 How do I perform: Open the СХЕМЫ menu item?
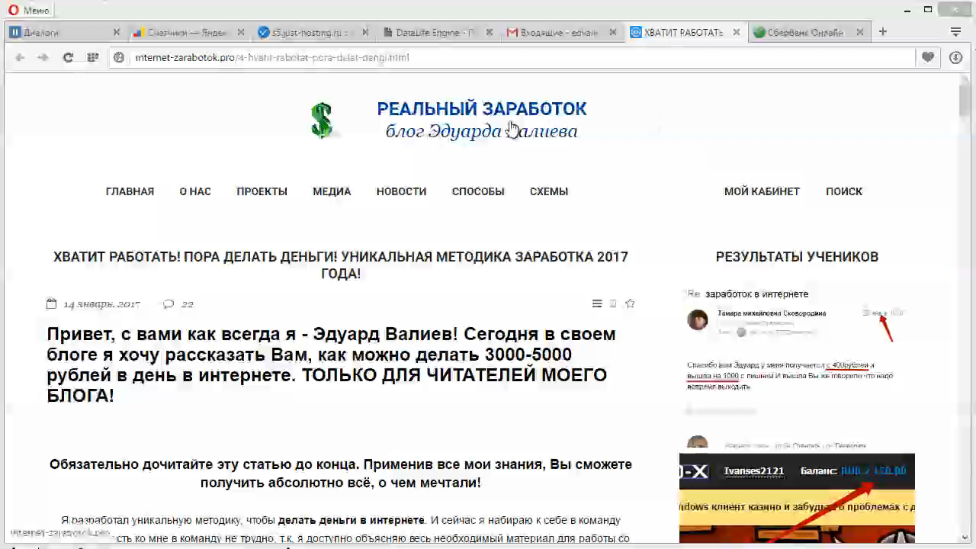pyautogui.click(x=548, y=192)
